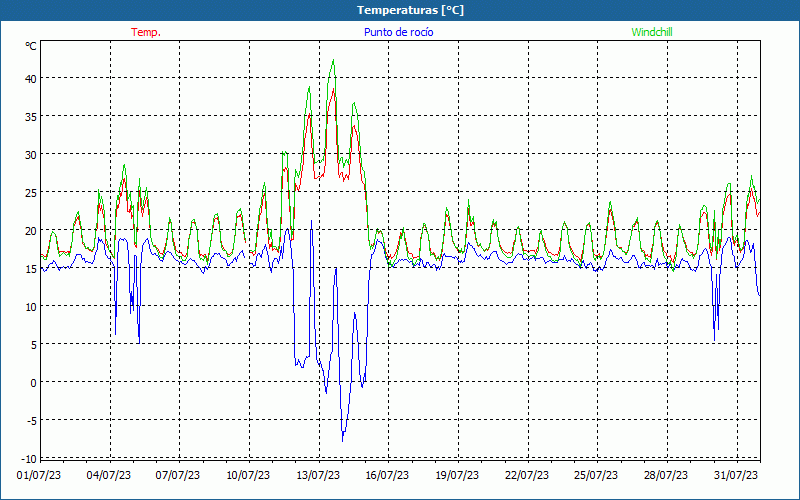This screenshot has height=500, width=800.
Task: Click the 0 value on temperature axis
Action: (34, 383)
